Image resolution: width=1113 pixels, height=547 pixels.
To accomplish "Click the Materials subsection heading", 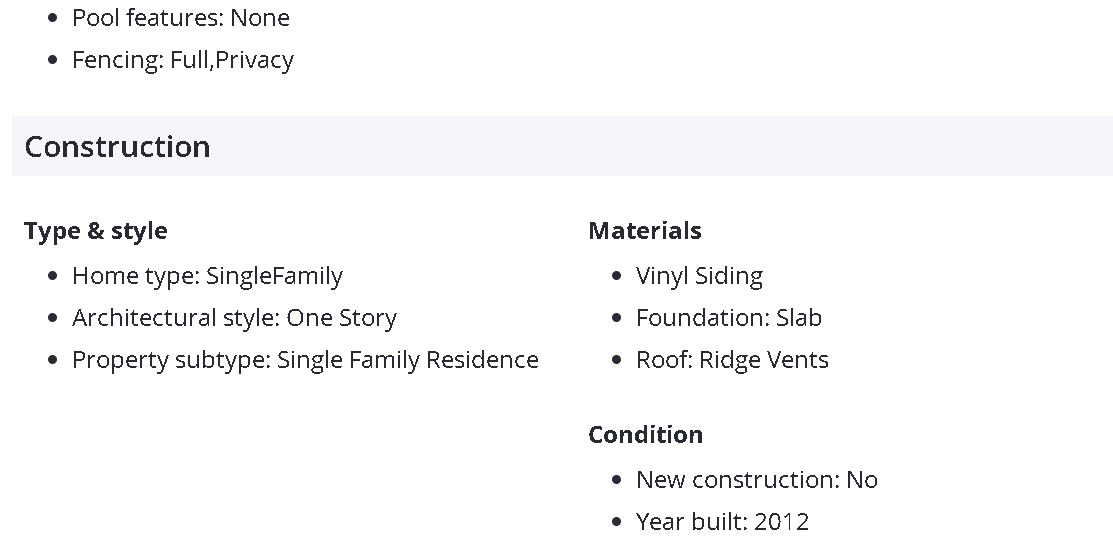I will pos(645,231).
